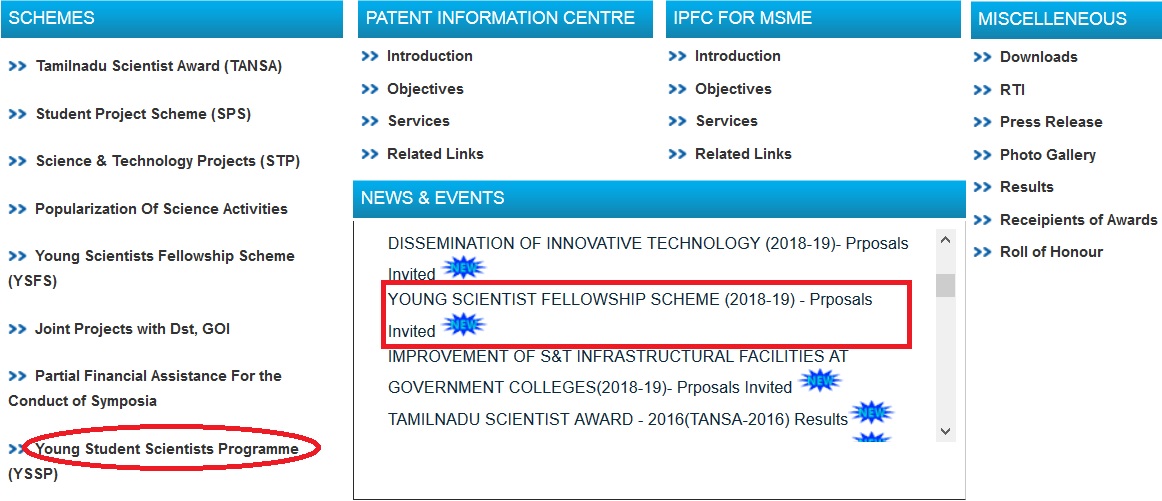The image size is (1162, 501).
Task: Click the News & Events scrollbar thumb
Action: [945, 285]
